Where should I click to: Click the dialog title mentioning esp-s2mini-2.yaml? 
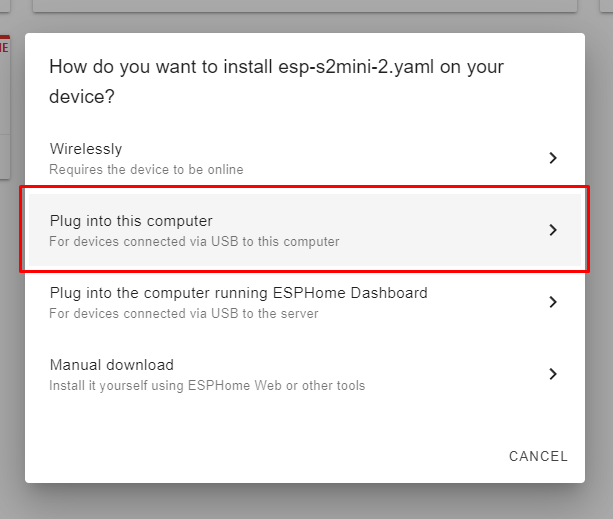pyautogui.click(x=276, y=68)
